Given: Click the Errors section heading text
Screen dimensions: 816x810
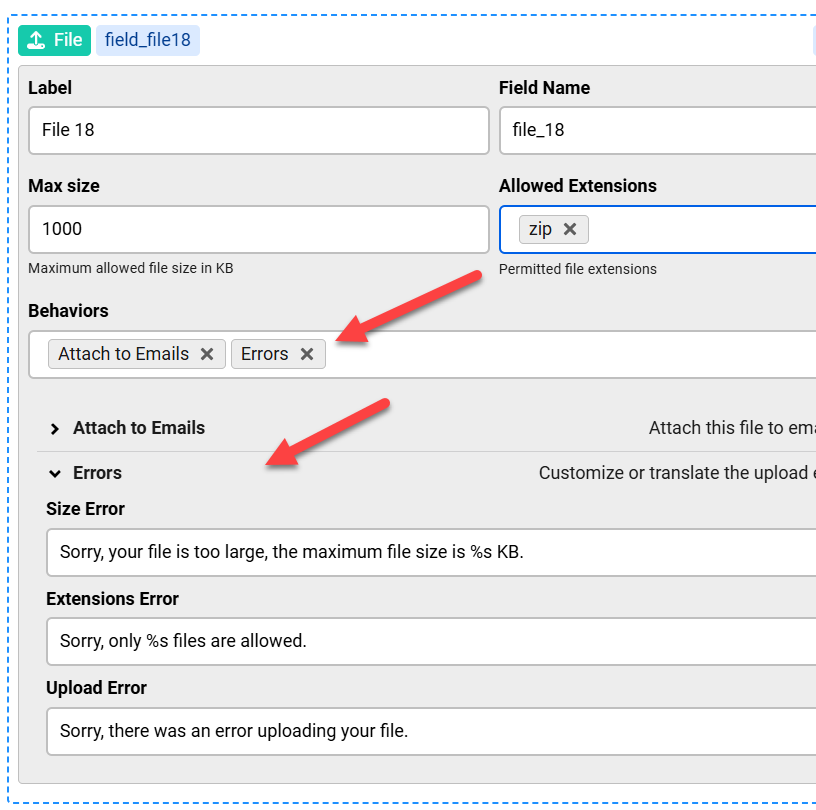Looking at the screenshot, I should coord(97,473).
